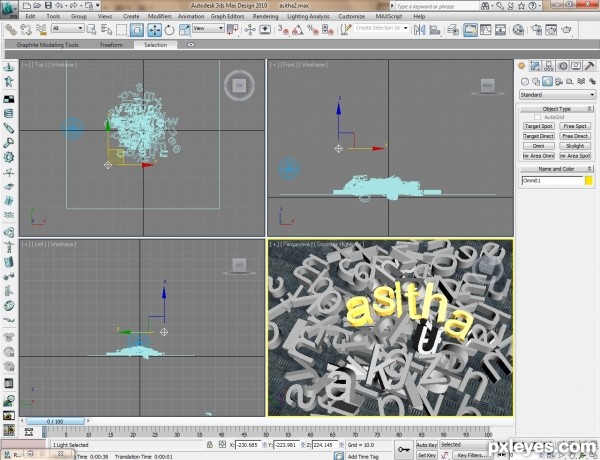This screenshot has width=600, height=460.
Task: Pick the Rectangular Selection Region tool
Action: tap(122, 29)
